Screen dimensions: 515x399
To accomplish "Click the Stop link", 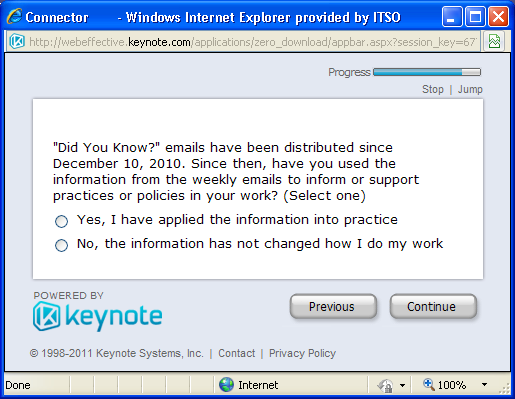I will pos(433,89).
